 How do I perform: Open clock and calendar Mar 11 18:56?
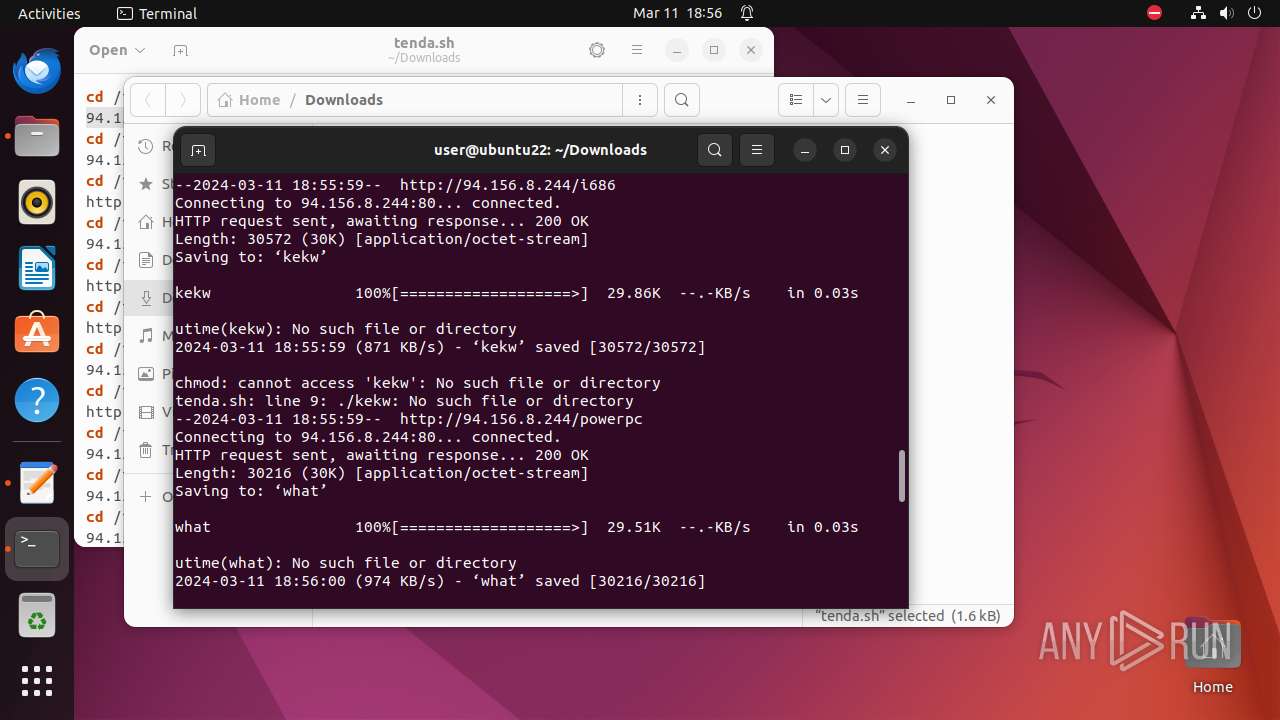point(677,13)
